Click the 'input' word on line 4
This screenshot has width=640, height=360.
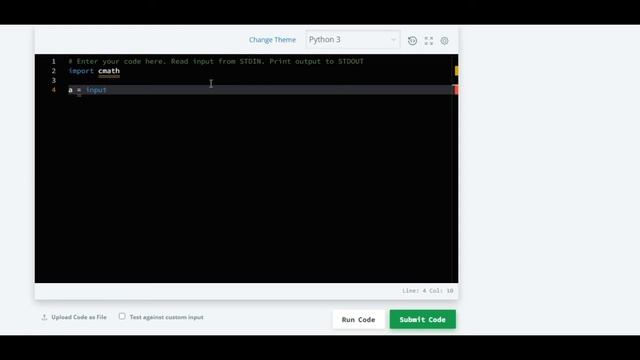(x=96, y=90)
